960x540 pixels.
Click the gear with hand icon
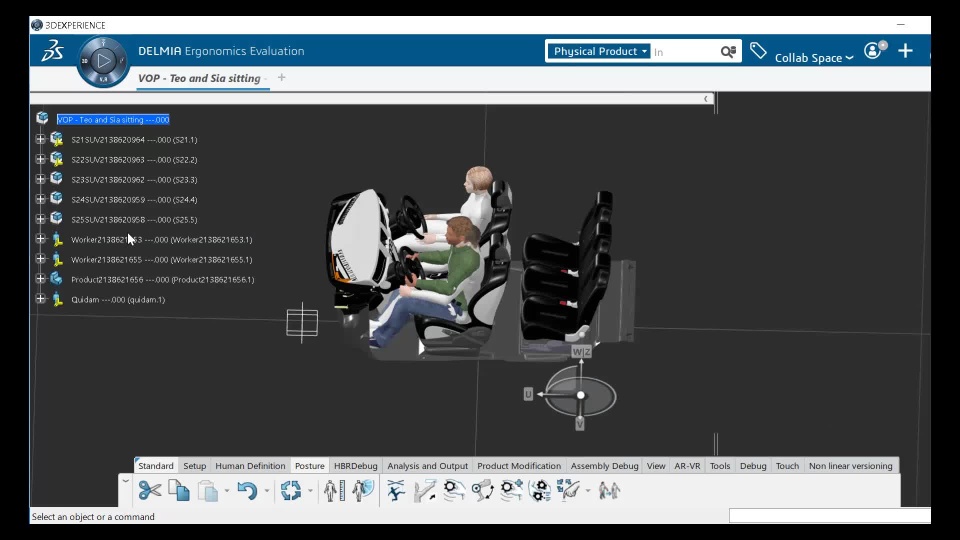[x=454, y=490]
